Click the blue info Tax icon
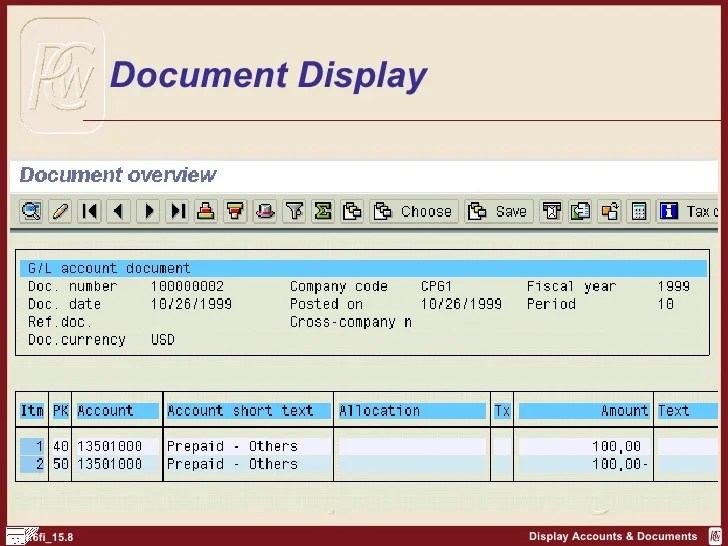The image size is (728, 546). [x=669, y=211]
